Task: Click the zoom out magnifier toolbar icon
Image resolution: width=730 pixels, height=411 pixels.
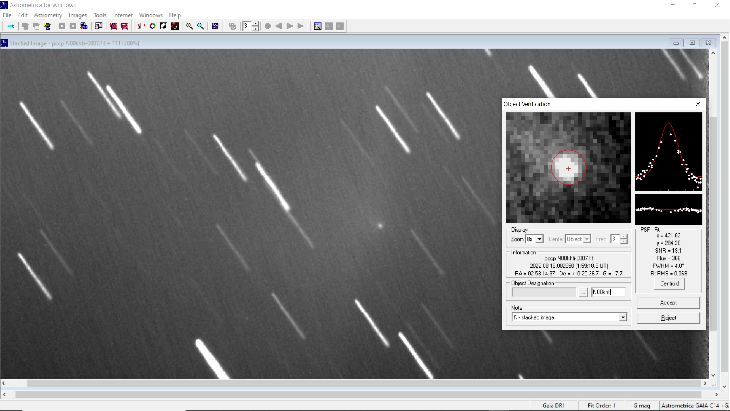Action: [200, 26]
